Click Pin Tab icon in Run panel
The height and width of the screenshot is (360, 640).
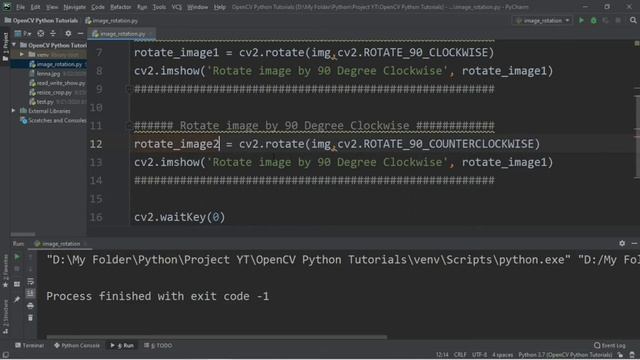17,299
